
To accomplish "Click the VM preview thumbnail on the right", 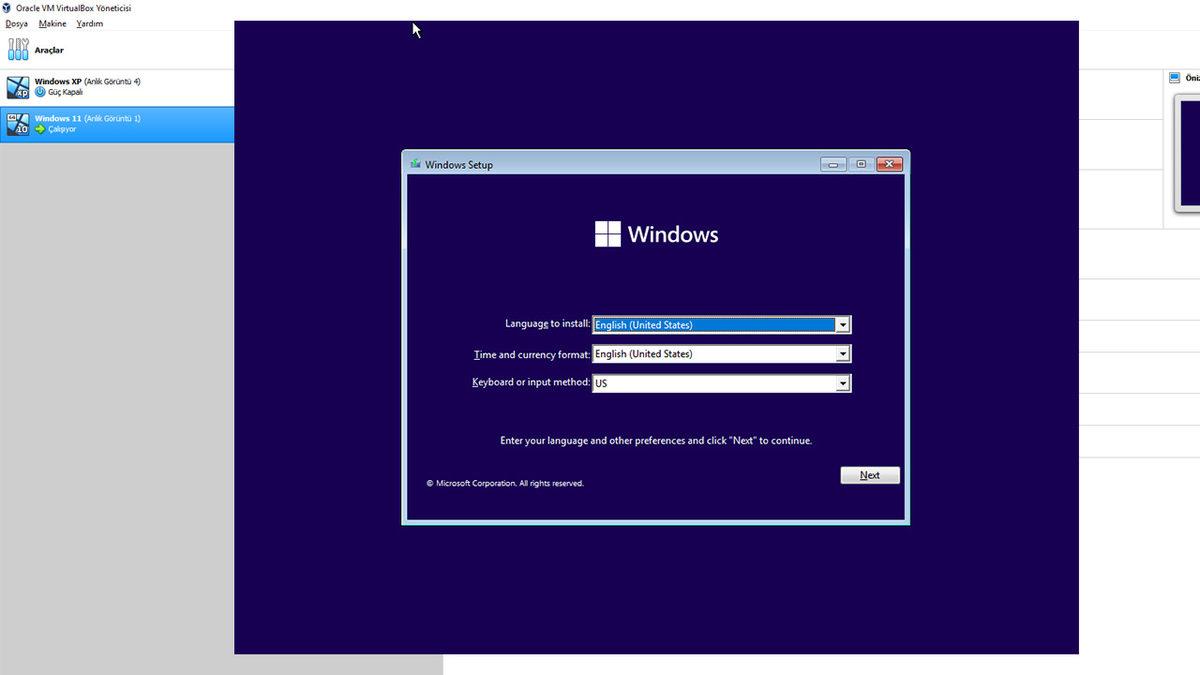I will tap(1192, 150).
